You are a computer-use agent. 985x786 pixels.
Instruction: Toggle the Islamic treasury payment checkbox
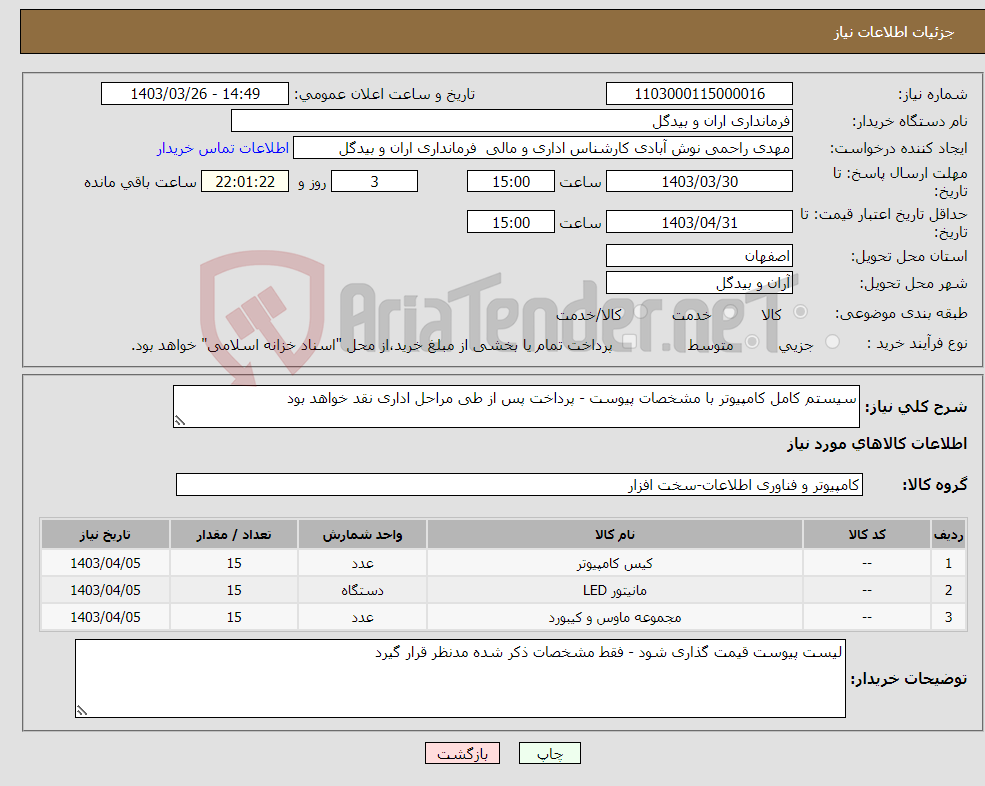[x=629, y=342]
